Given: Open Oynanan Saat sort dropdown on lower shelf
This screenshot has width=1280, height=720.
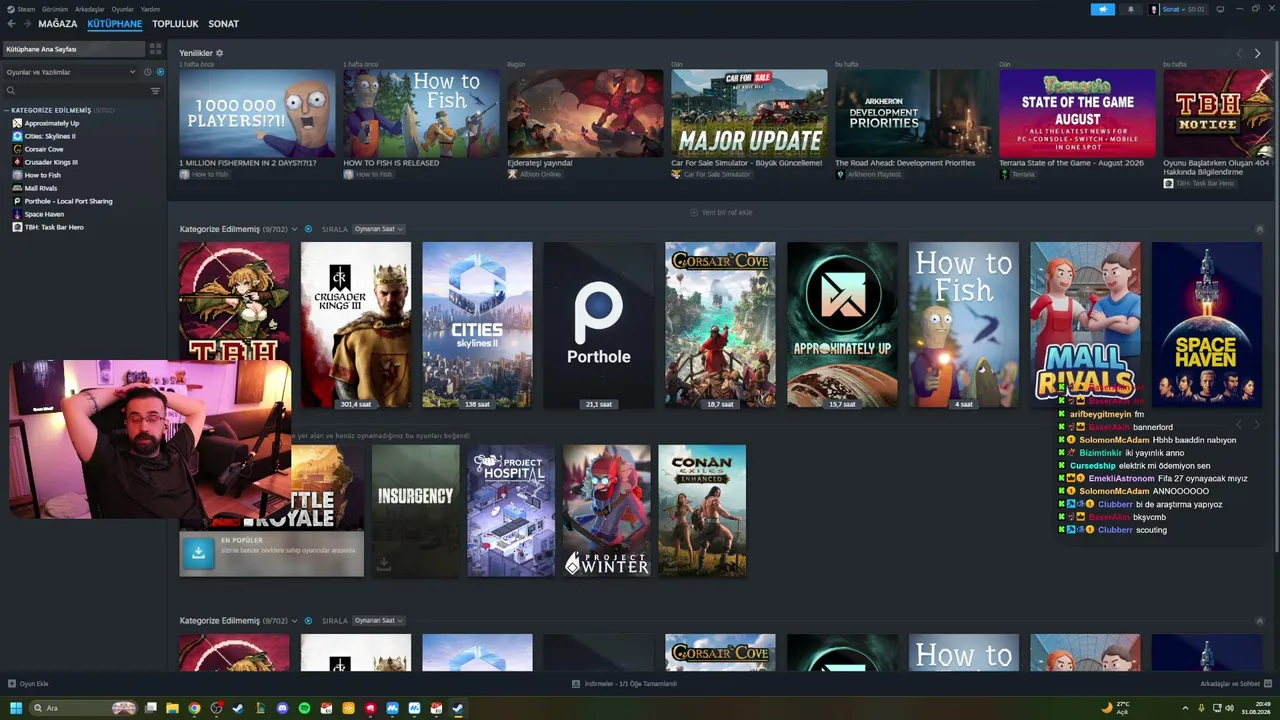Looking at the screenshot, I should (x=378, y=621).
